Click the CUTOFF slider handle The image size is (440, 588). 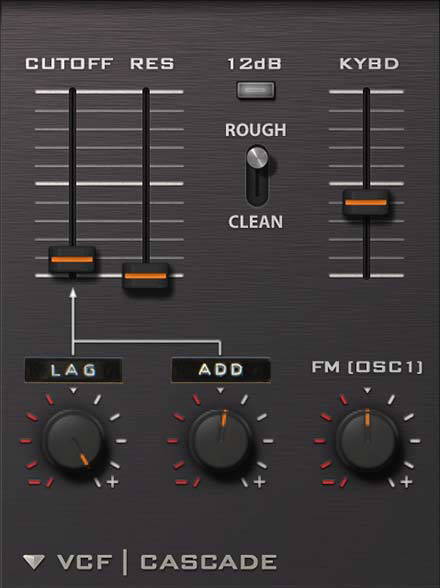pos(72,260)
